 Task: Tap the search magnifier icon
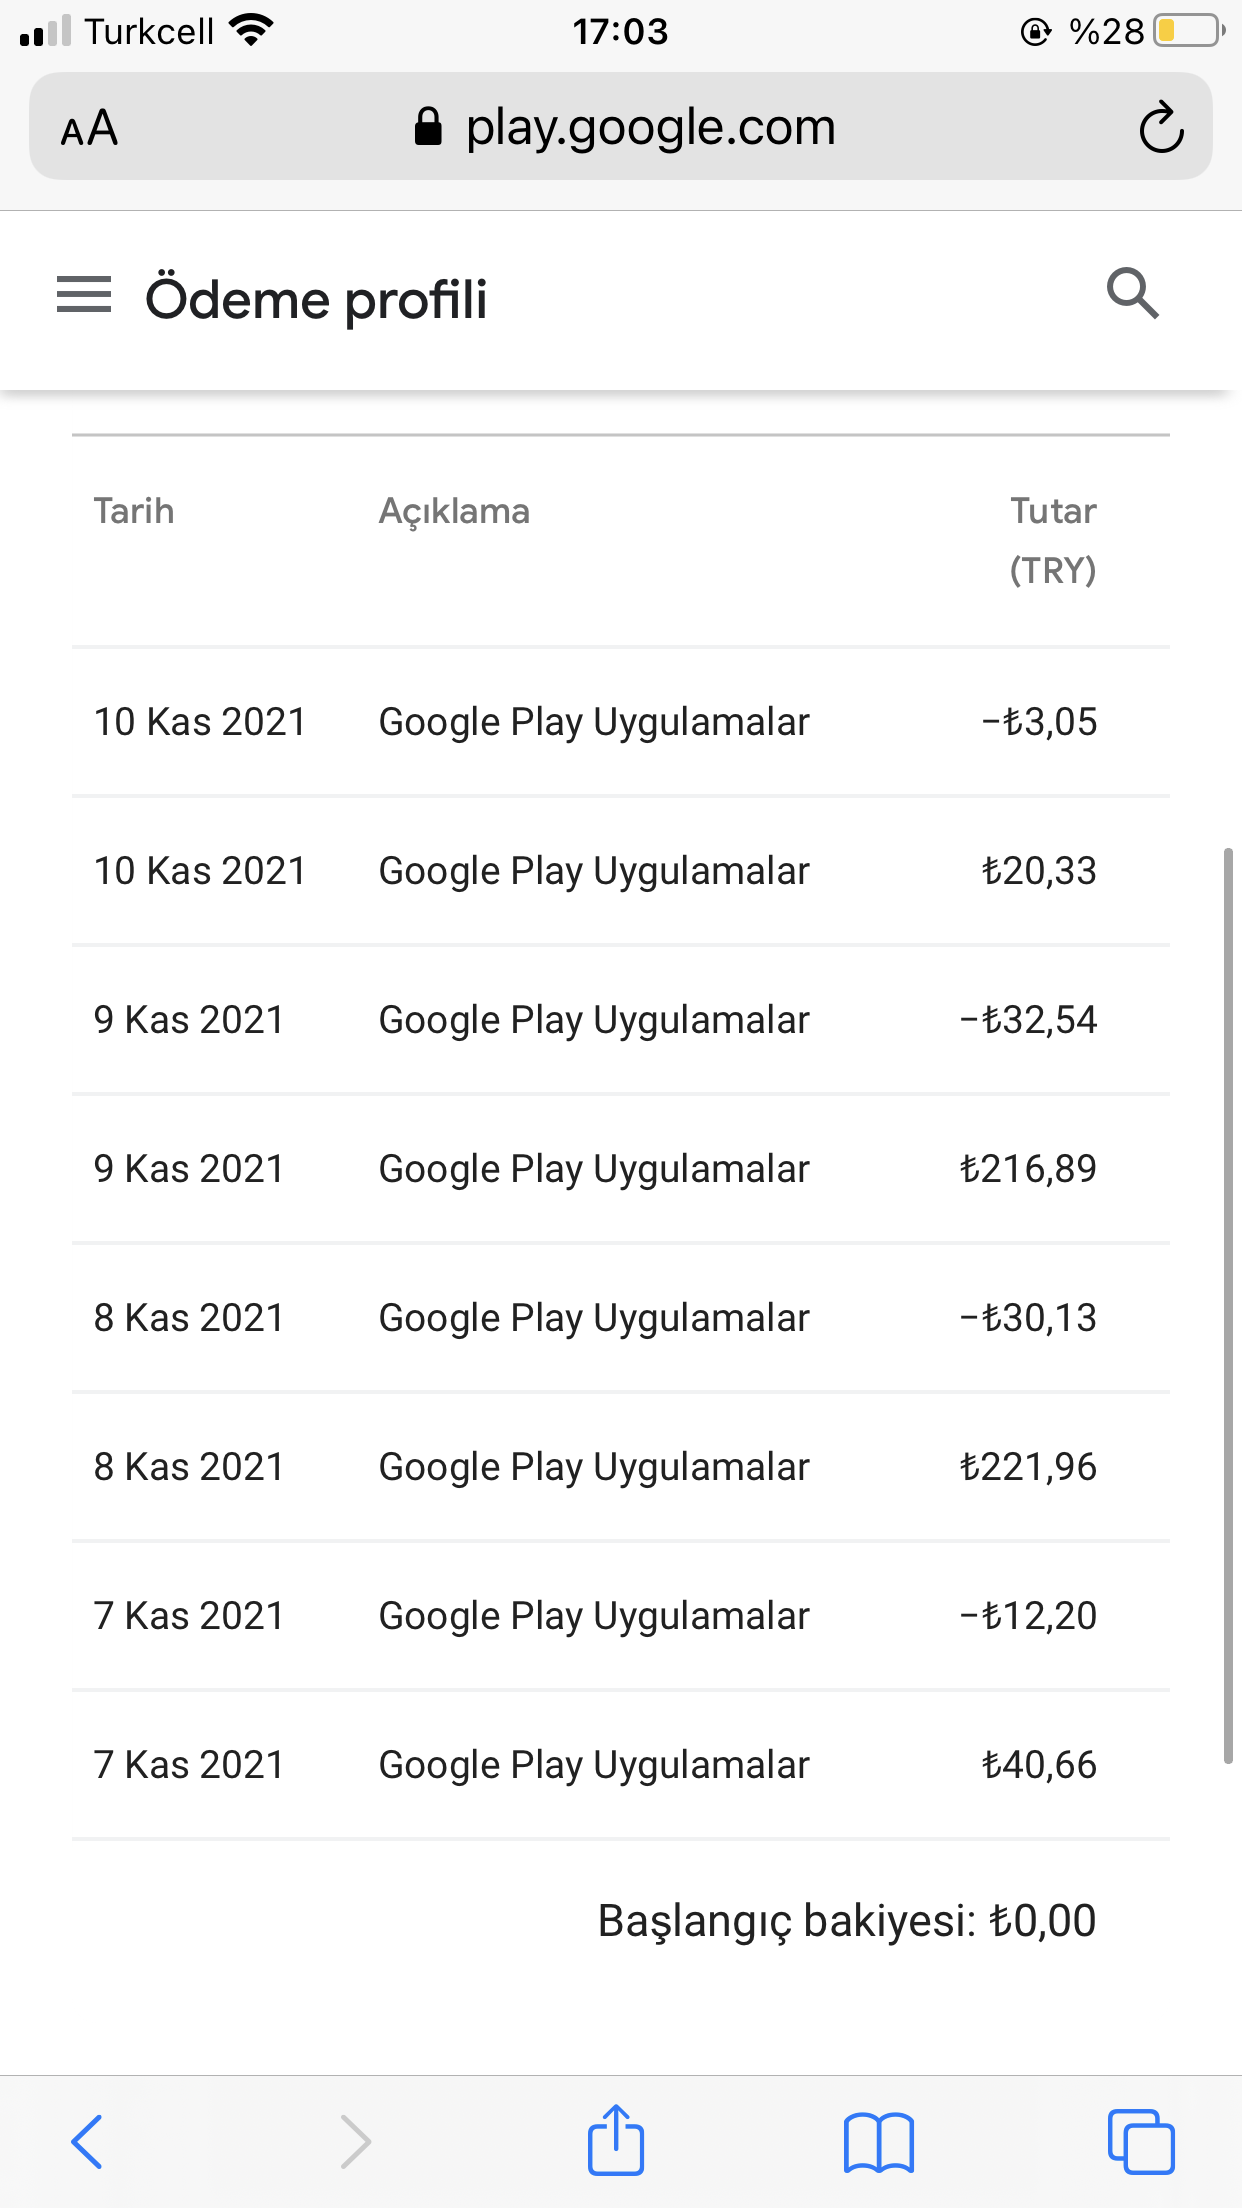pyautogui.click(x=1133, y=294)
